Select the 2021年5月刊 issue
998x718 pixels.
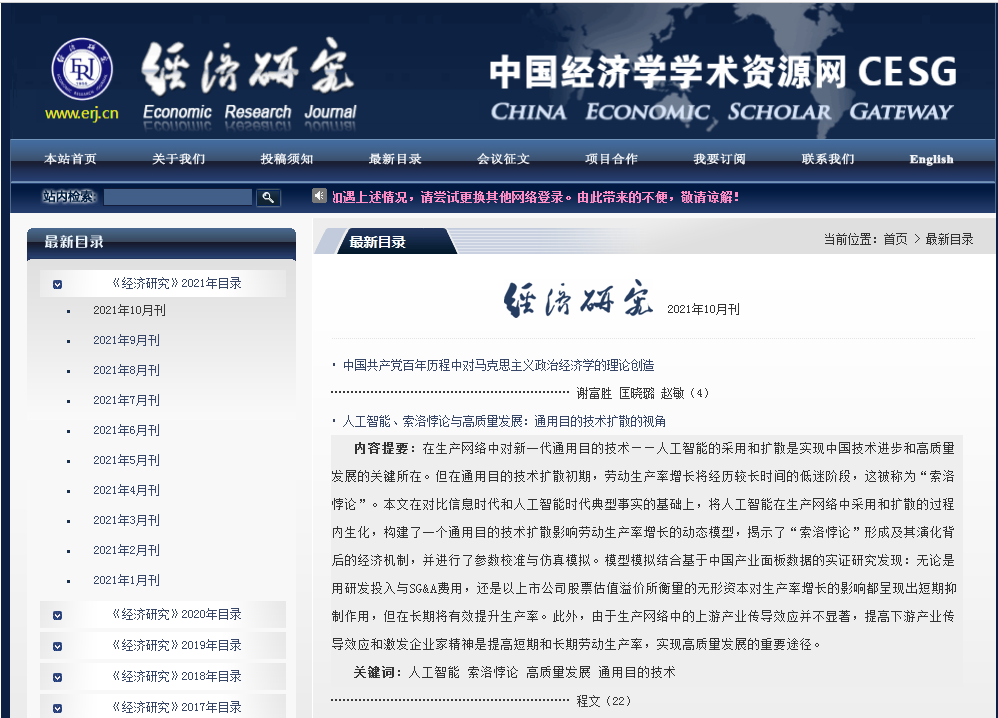[126, 460]
